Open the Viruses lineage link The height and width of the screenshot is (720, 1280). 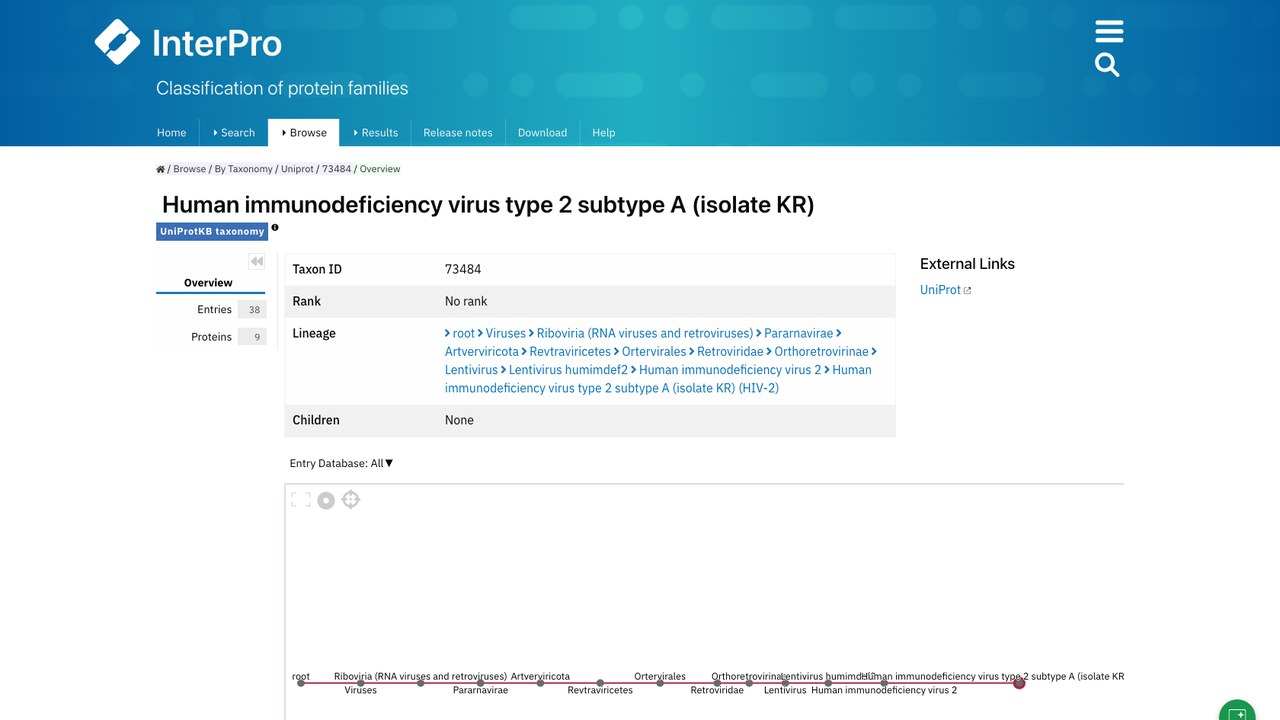pos(505,333)
